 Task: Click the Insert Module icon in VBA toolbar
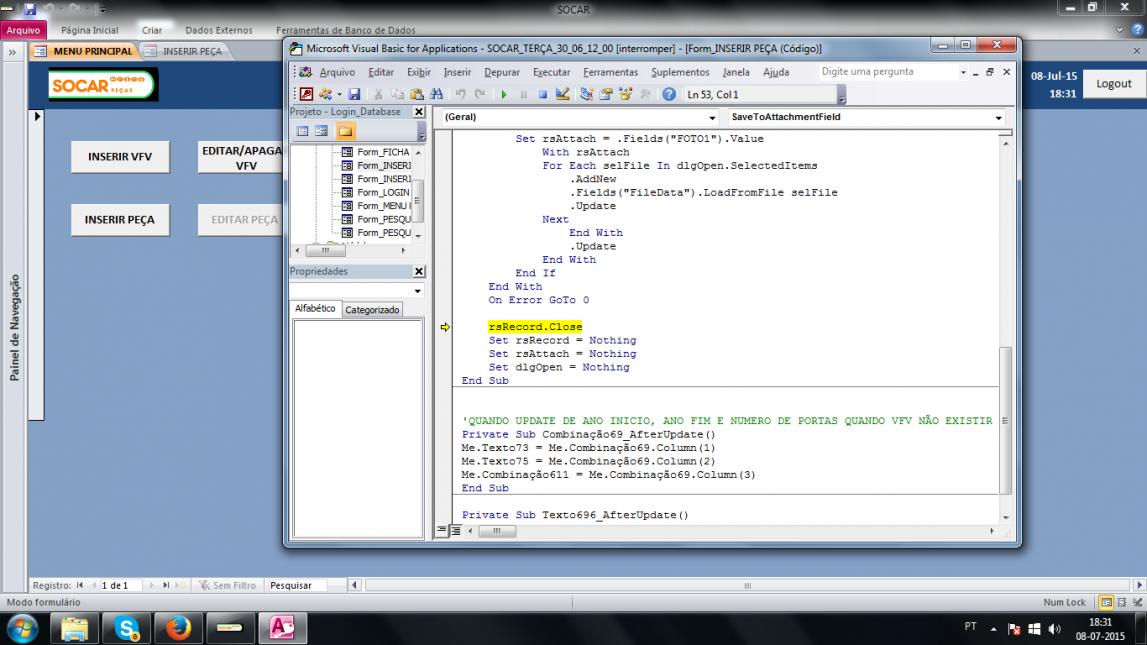[x=326, y=94]
